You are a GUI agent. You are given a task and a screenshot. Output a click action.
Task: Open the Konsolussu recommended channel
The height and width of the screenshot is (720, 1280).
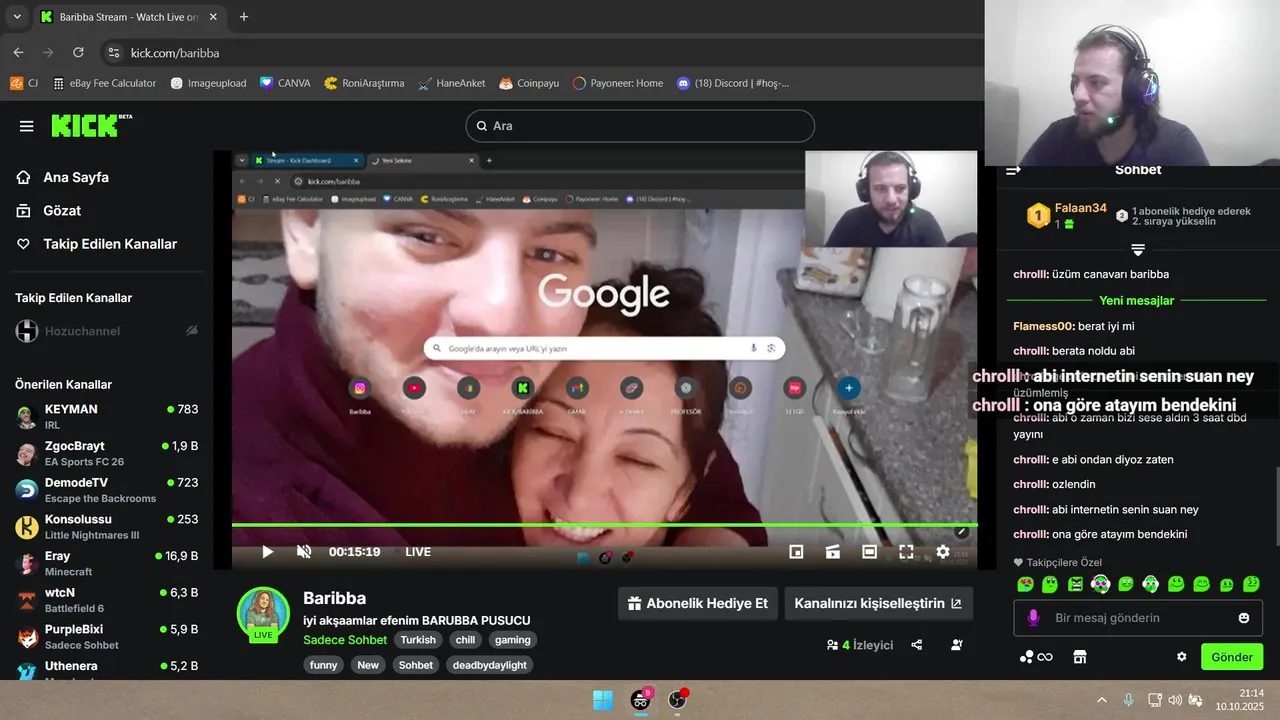pyautogui.click(x=107, y=527)
